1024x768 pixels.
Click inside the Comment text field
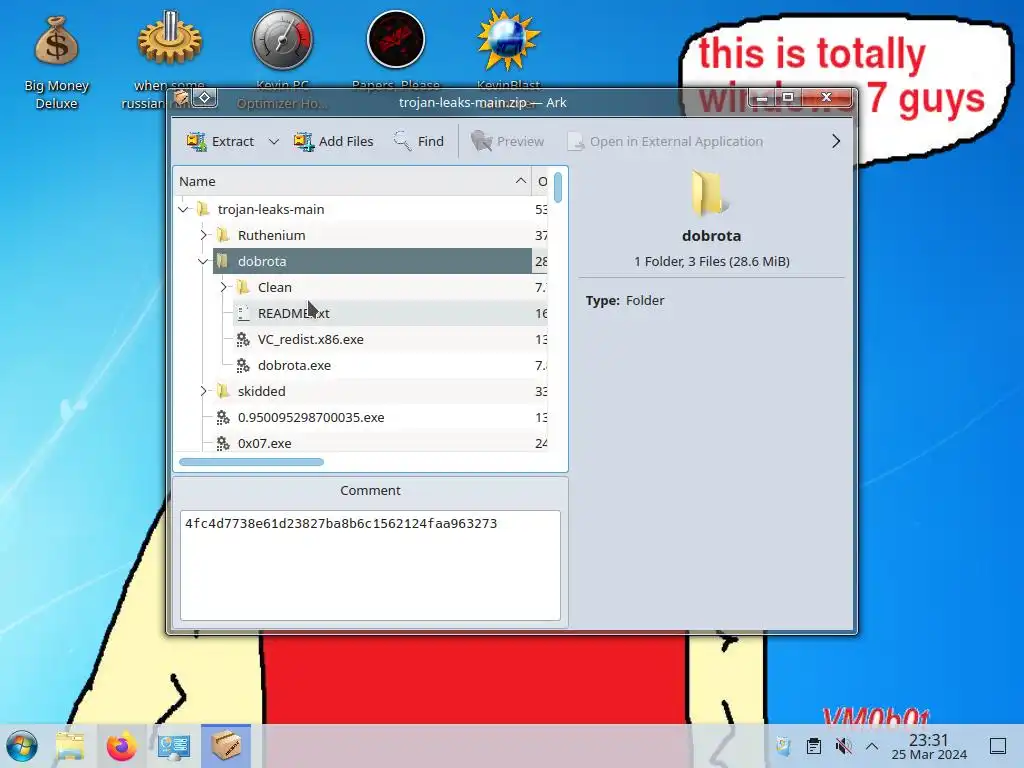pyautogui.click(x=370, y=566)
